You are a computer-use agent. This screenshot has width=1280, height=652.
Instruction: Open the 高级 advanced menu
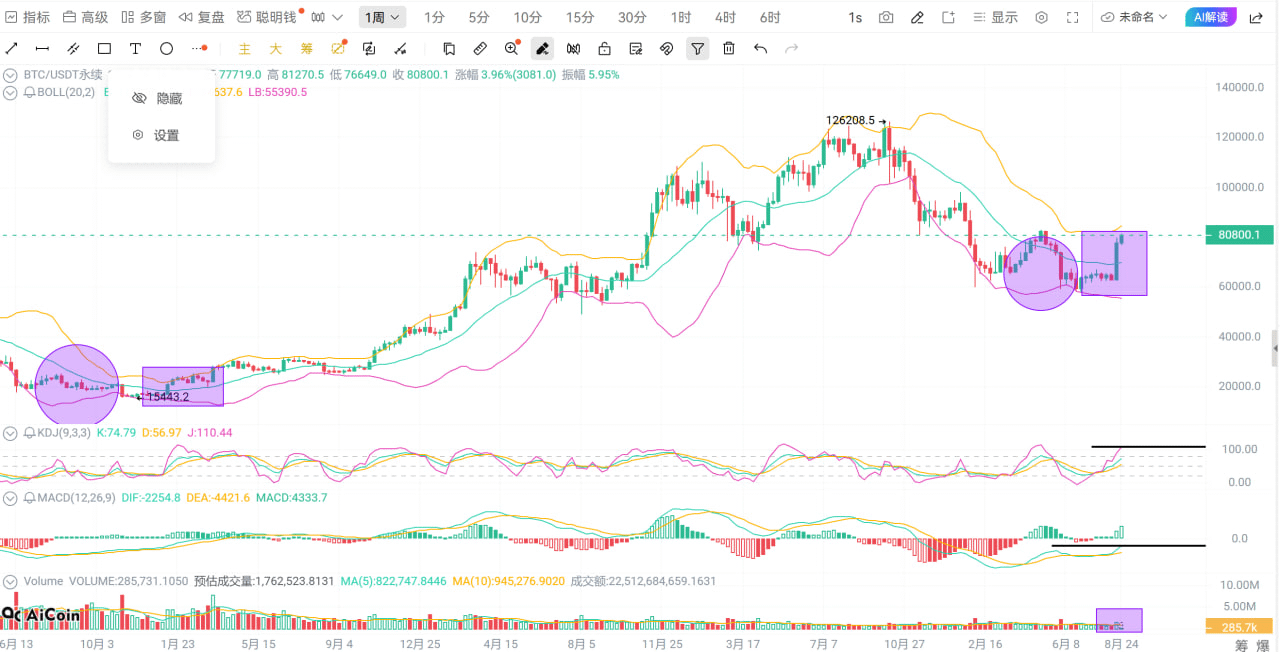(85, 17)
